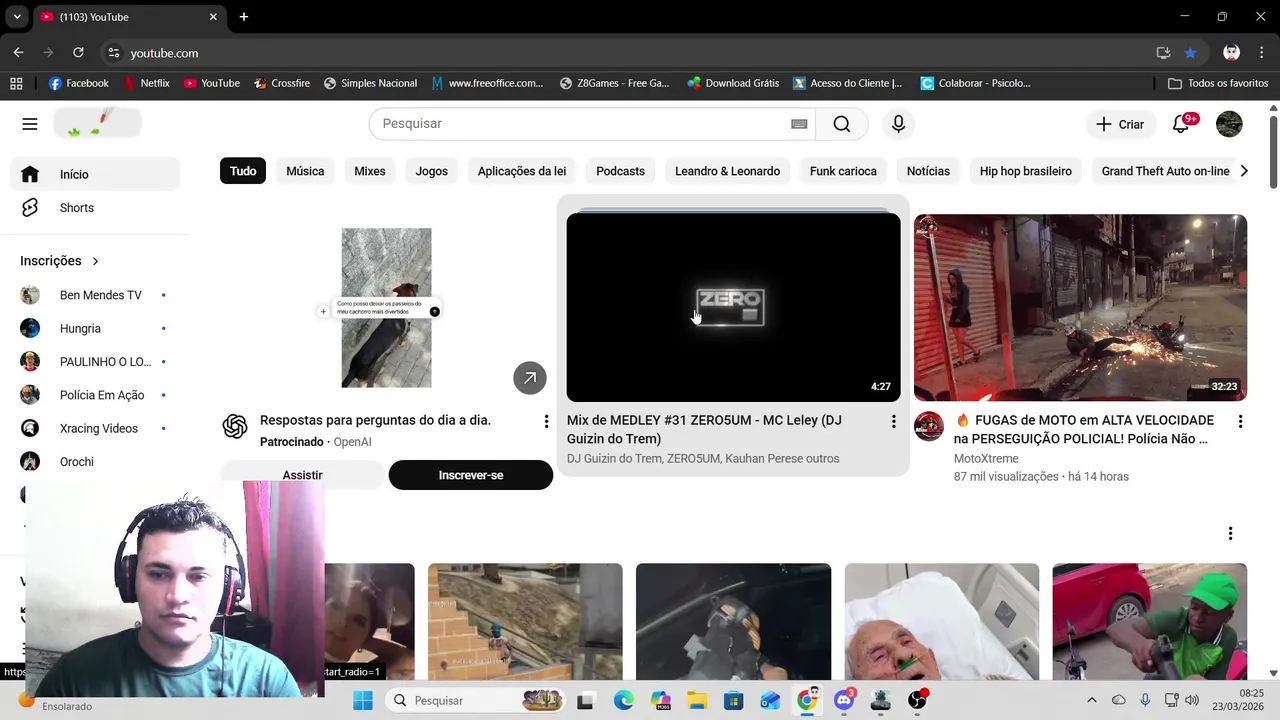
Task: Open the Hungria subscription
Action: [x=95, y=328]
